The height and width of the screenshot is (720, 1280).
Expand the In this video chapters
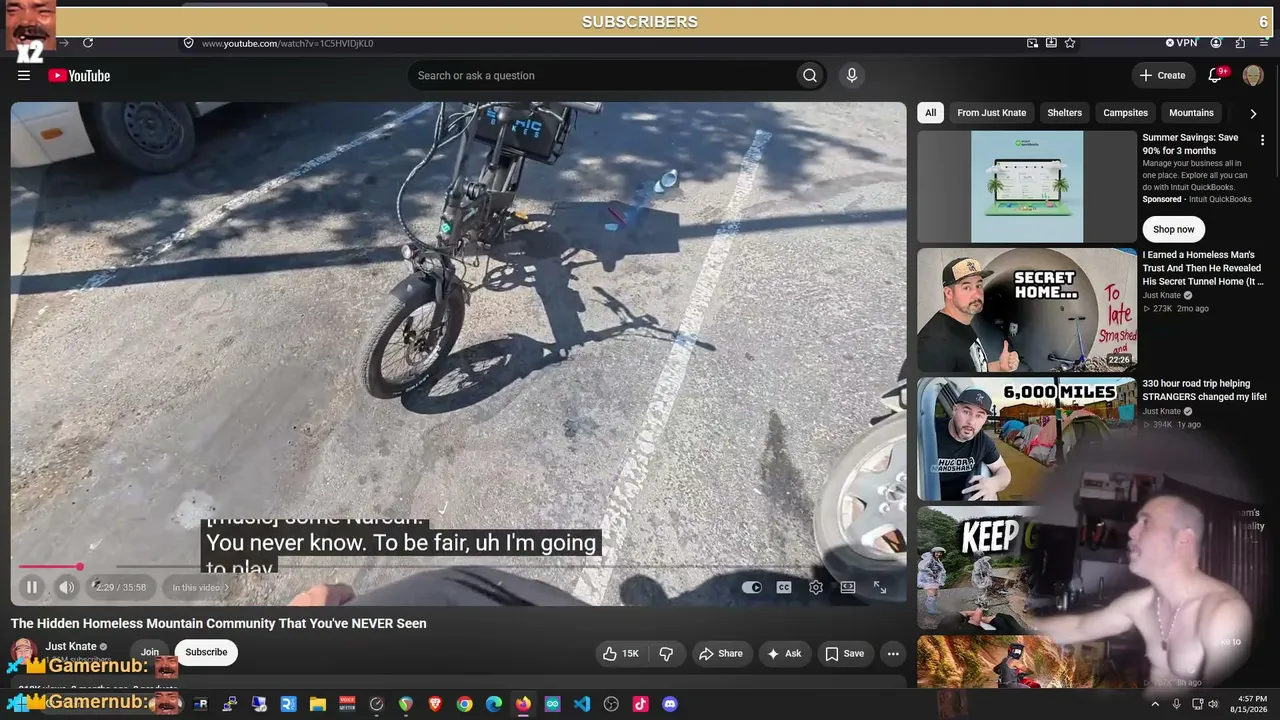pyautogui.click(x=200, y=588)
